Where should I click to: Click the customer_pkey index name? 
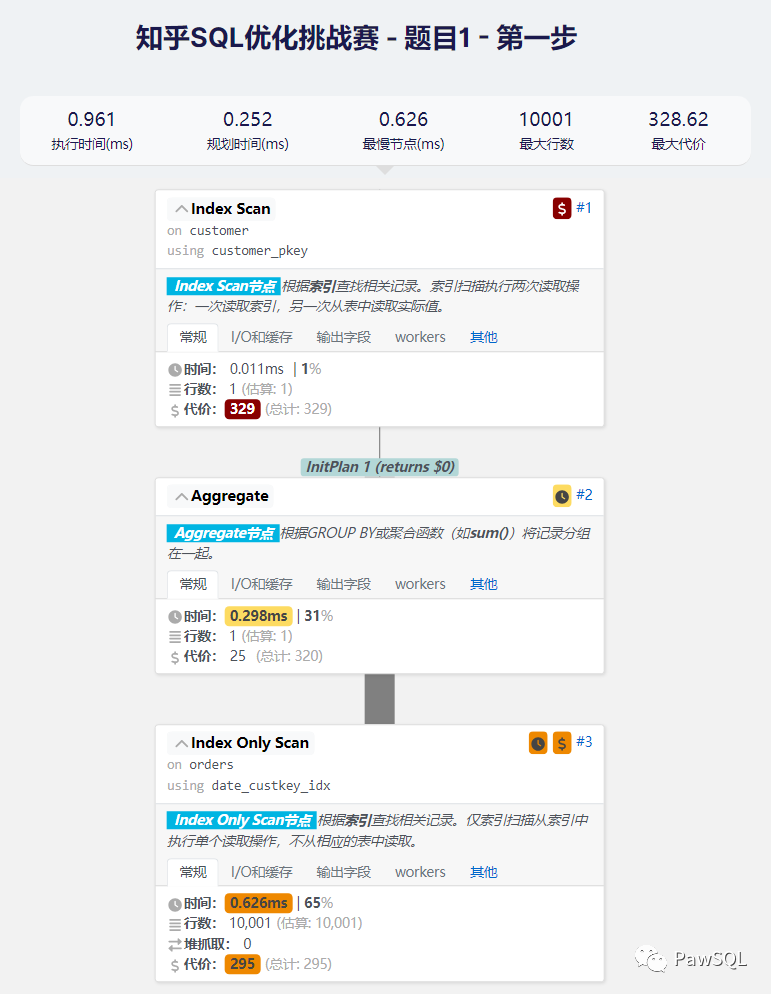[x=260, y=251]
